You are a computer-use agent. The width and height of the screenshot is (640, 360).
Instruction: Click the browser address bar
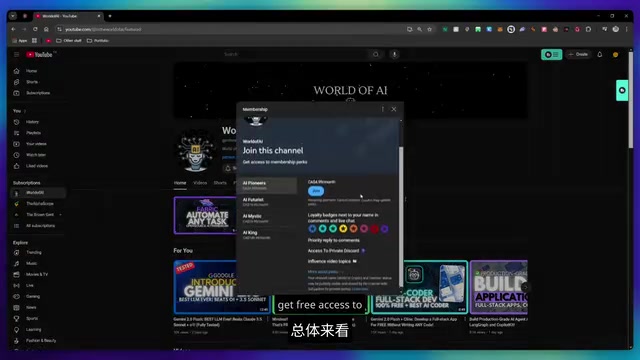233,29
